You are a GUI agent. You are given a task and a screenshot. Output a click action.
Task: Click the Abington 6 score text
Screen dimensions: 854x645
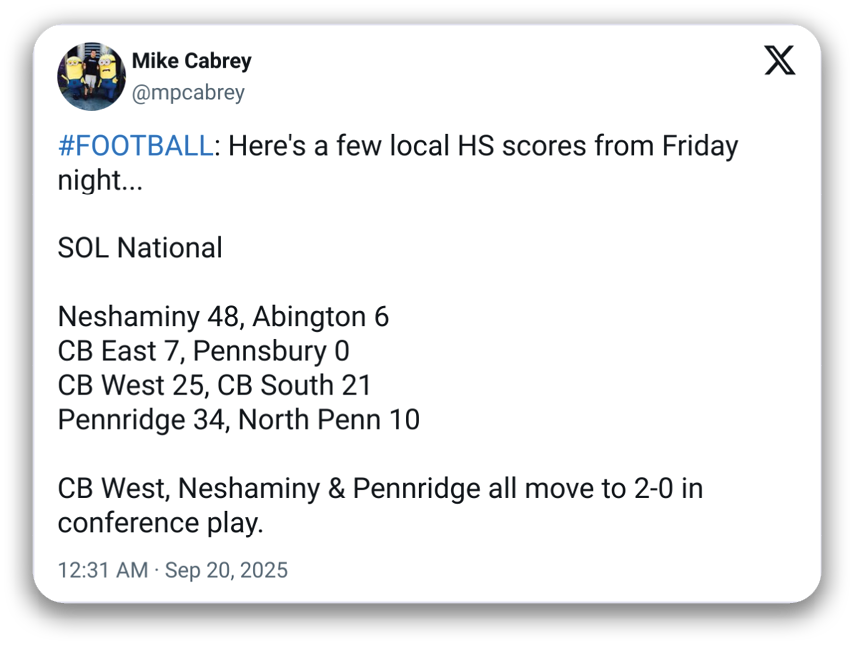320,317
